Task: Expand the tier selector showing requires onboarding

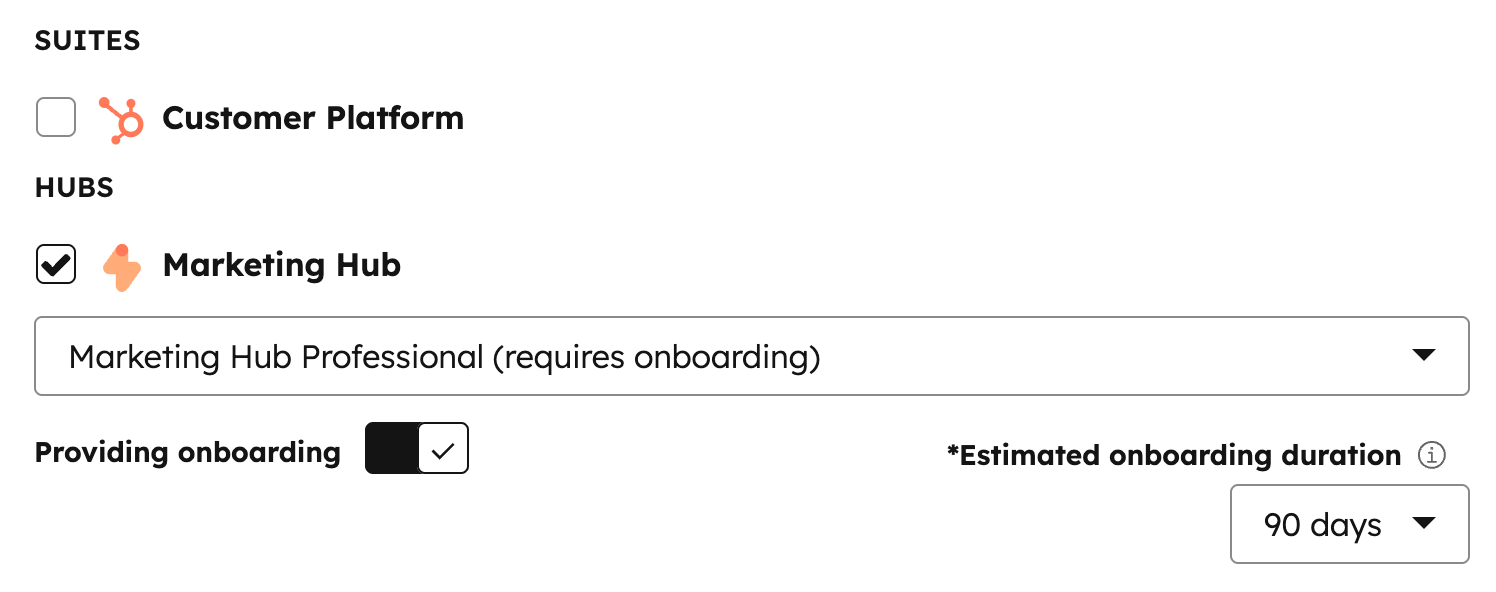Action: (x=750, y=356)
